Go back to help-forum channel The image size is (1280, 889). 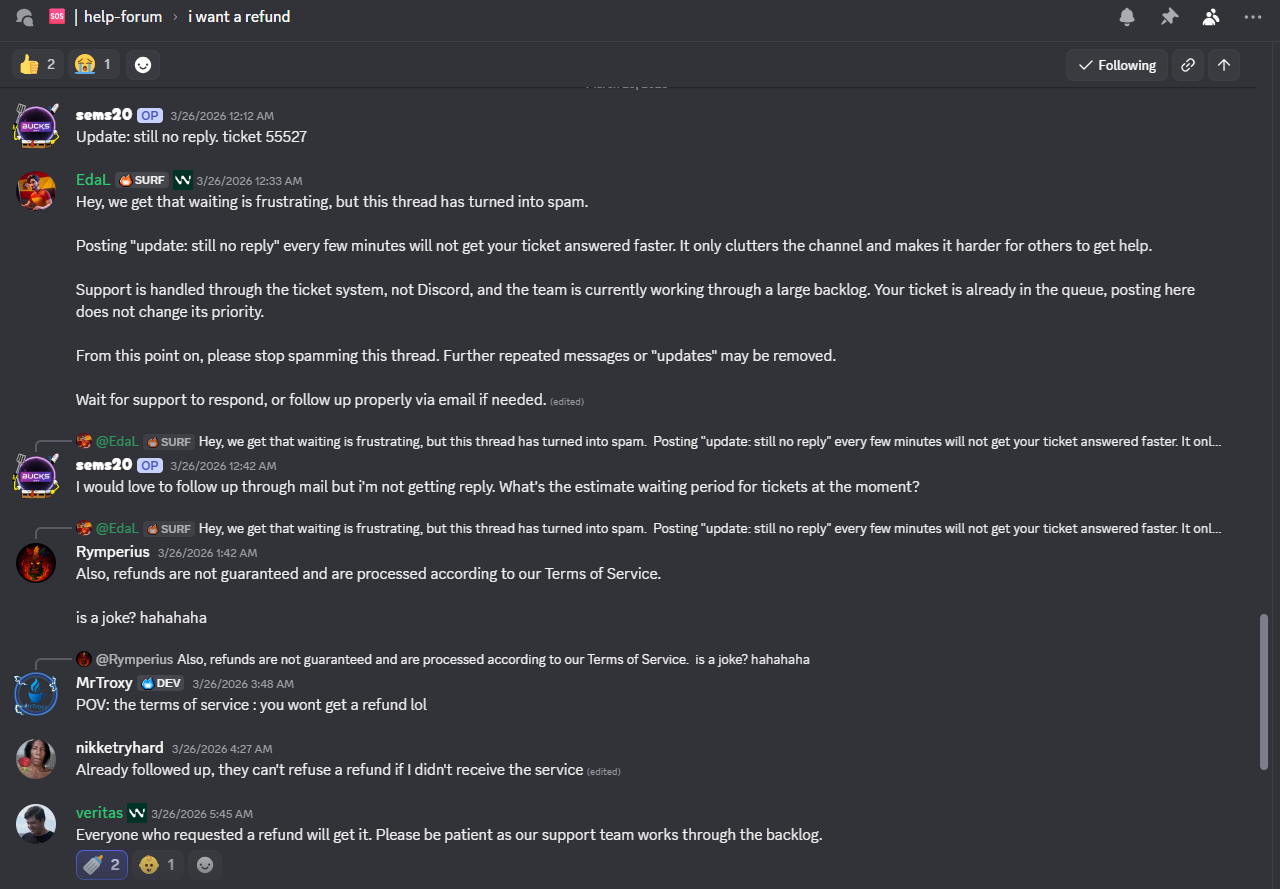[x=122, y=17]
